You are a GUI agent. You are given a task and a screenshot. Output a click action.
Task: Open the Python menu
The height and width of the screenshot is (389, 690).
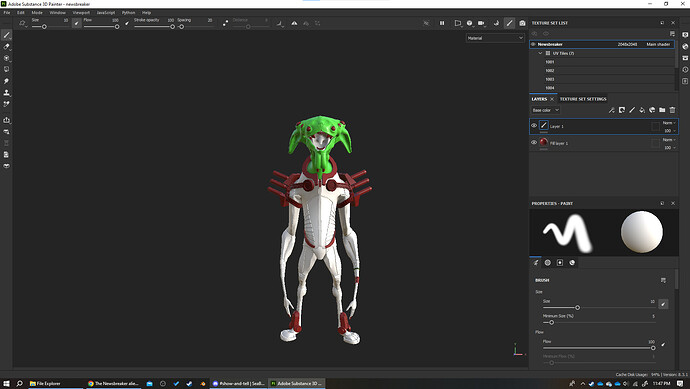pyautogui.click(x=128, y=13)
